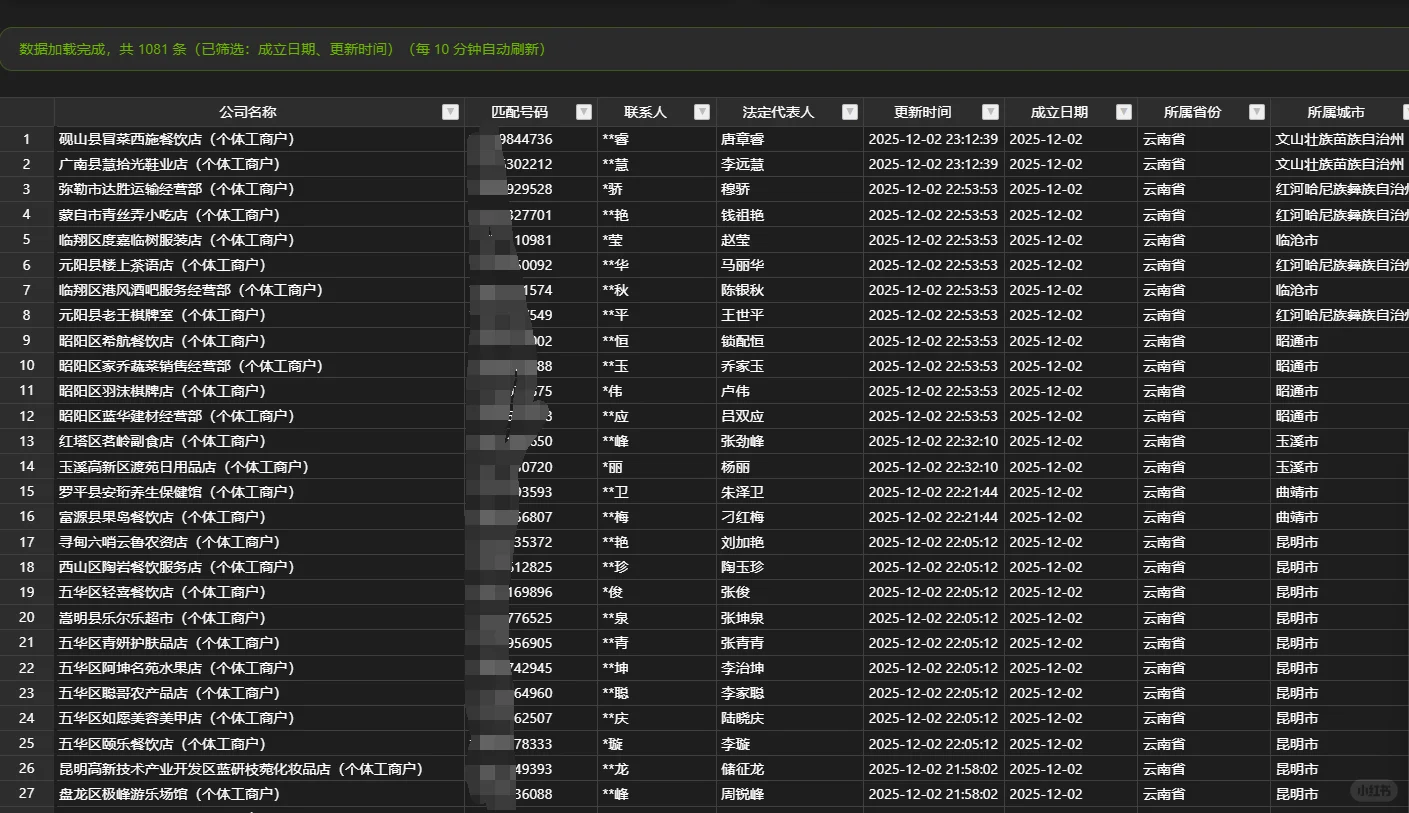Click legal representative 锁配恒

742,341
